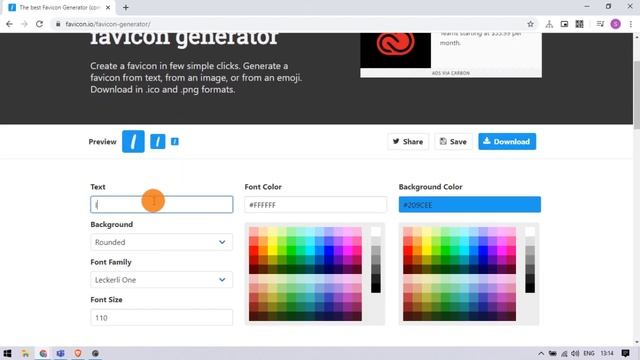Open the Font Family dropdown showing Leckerli One

(x=162, y=280)
